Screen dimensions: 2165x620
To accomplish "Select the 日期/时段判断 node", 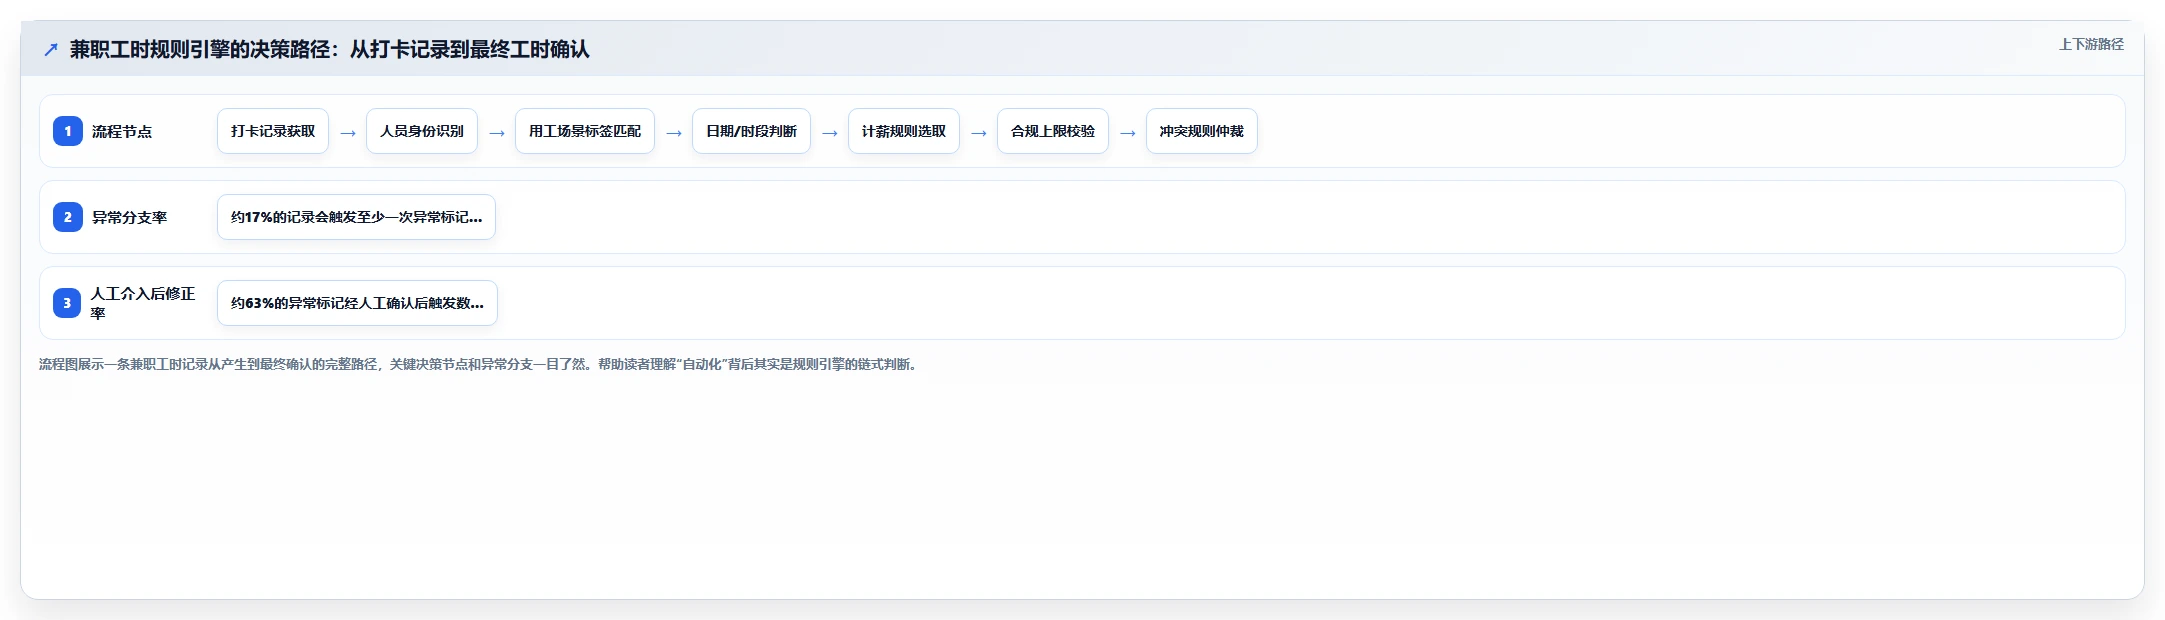I will coord(752,131).
